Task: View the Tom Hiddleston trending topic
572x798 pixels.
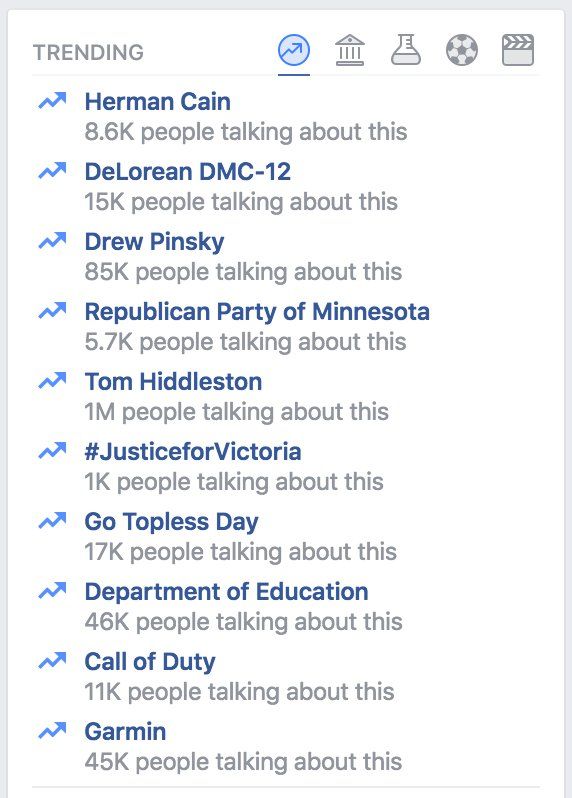Action: [173, 382]
